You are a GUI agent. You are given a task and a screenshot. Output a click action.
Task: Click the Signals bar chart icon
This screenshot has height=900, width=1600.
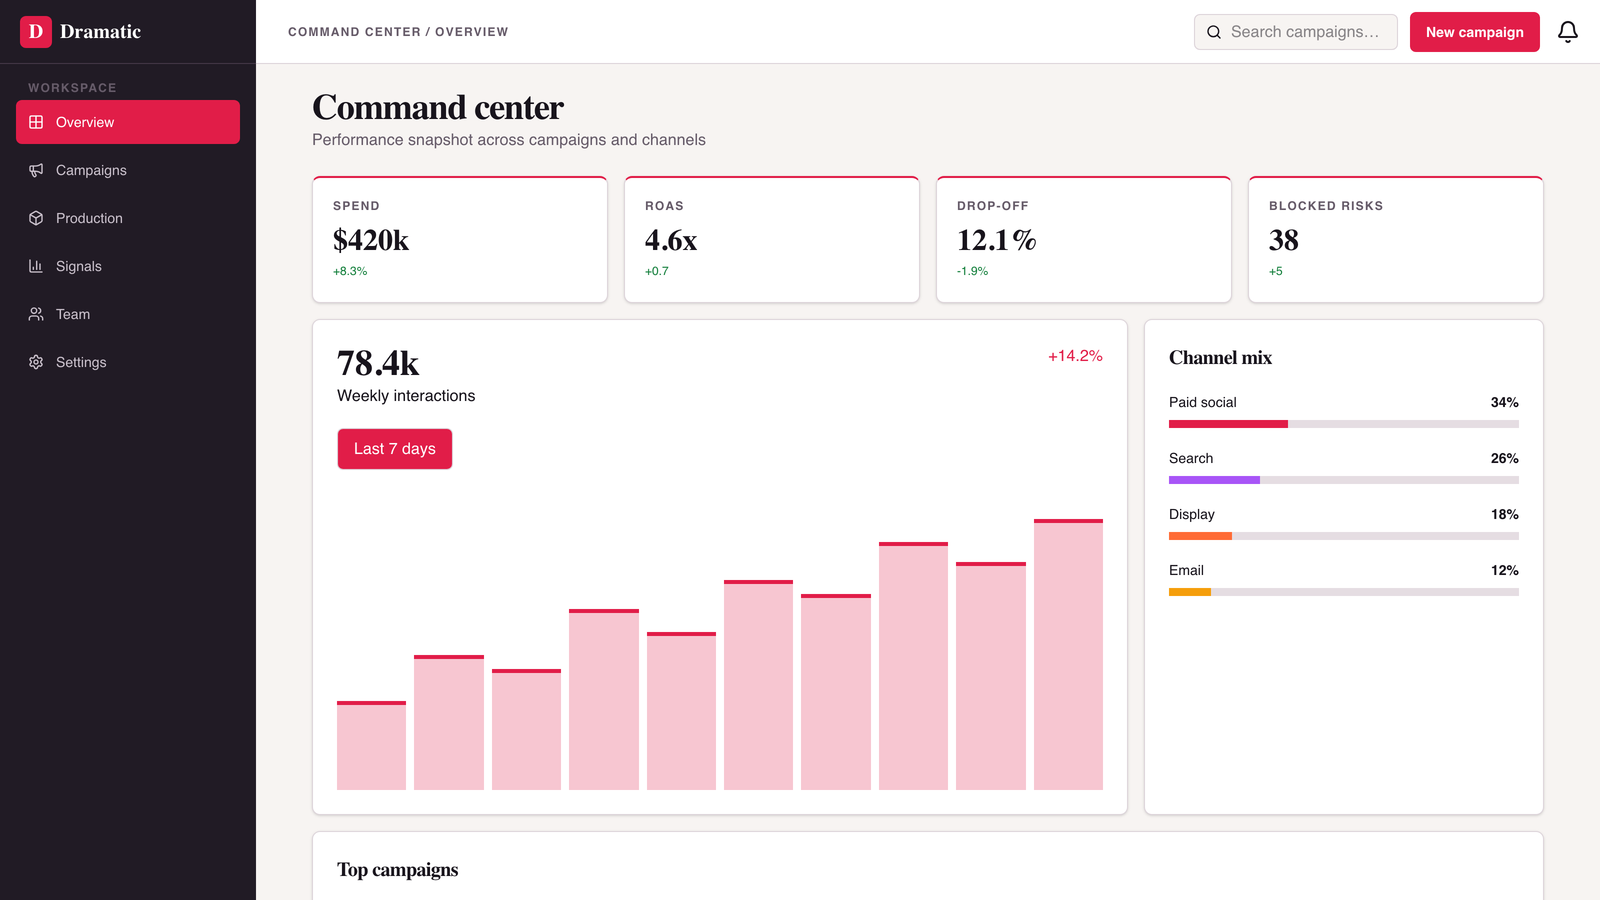pyautogui.click(x=36, y=266)
